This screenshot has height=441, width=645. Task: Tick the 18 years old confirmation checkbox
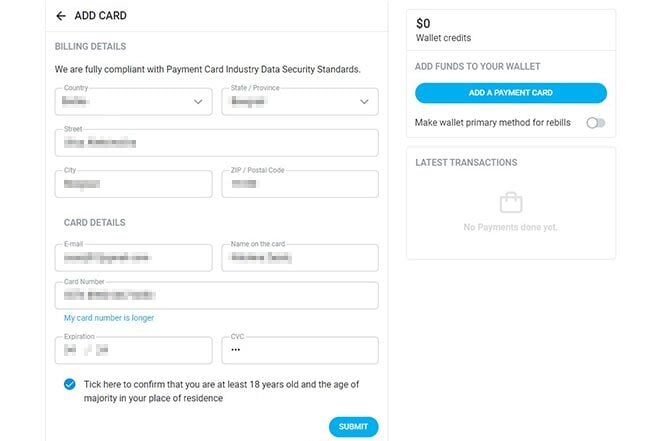point(69,385)
